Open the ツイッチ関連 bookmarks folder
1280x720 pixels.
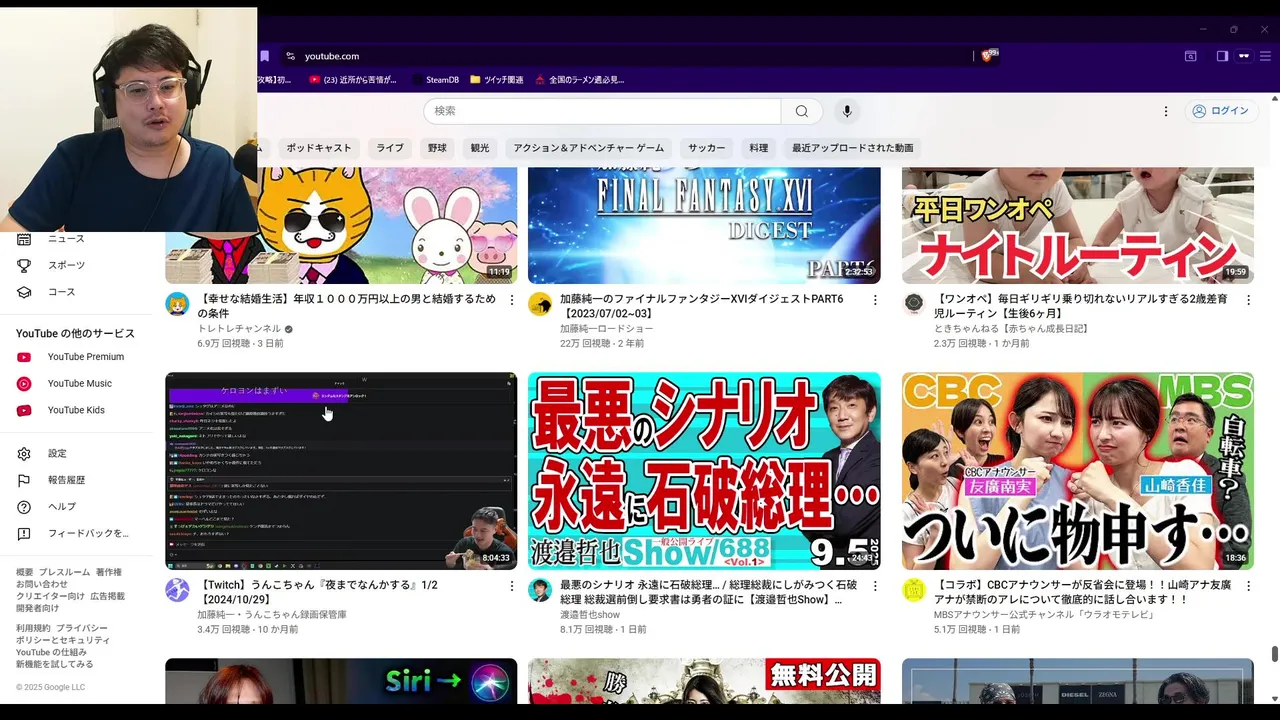click(x=496, y=80)
